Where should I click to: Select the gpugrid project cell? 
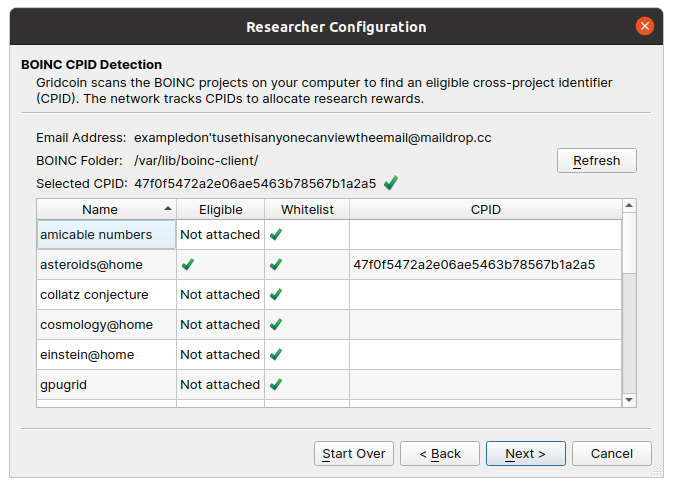click(x=106, y=384)
